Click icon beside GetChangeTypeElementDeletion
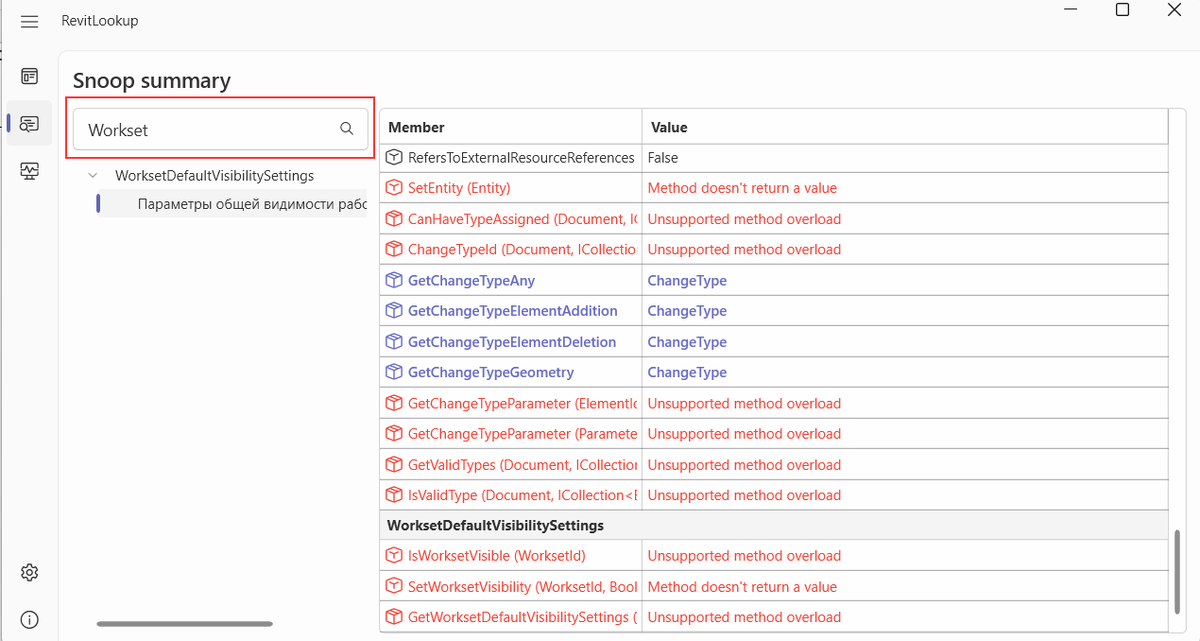The height and width of the screenshot is (641, 1200). [394, 342]
